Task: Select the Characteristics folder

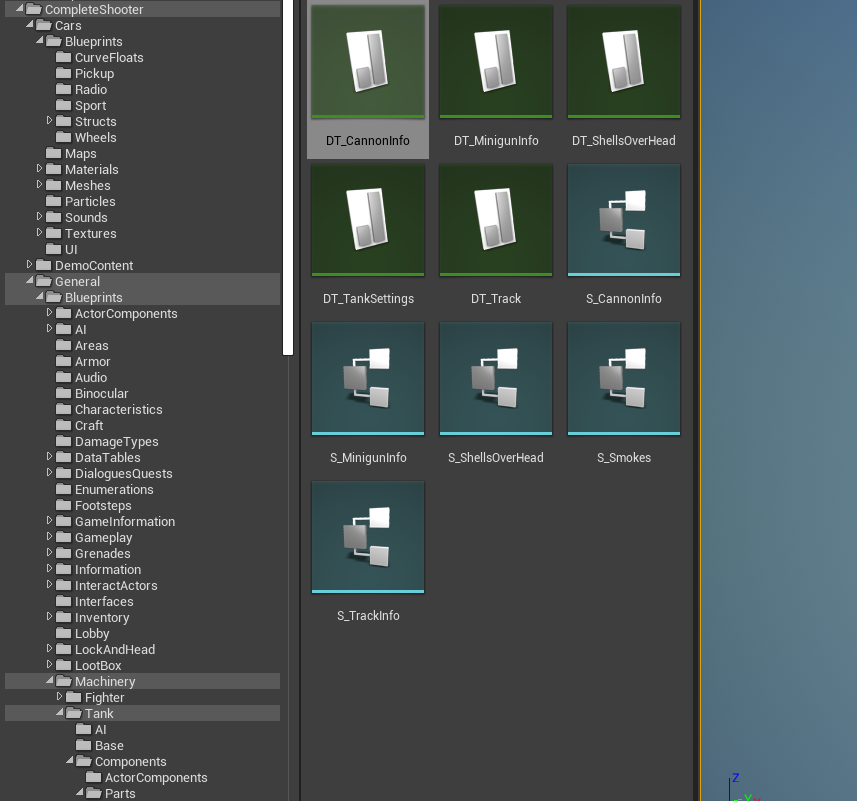Action: (109, 409)
